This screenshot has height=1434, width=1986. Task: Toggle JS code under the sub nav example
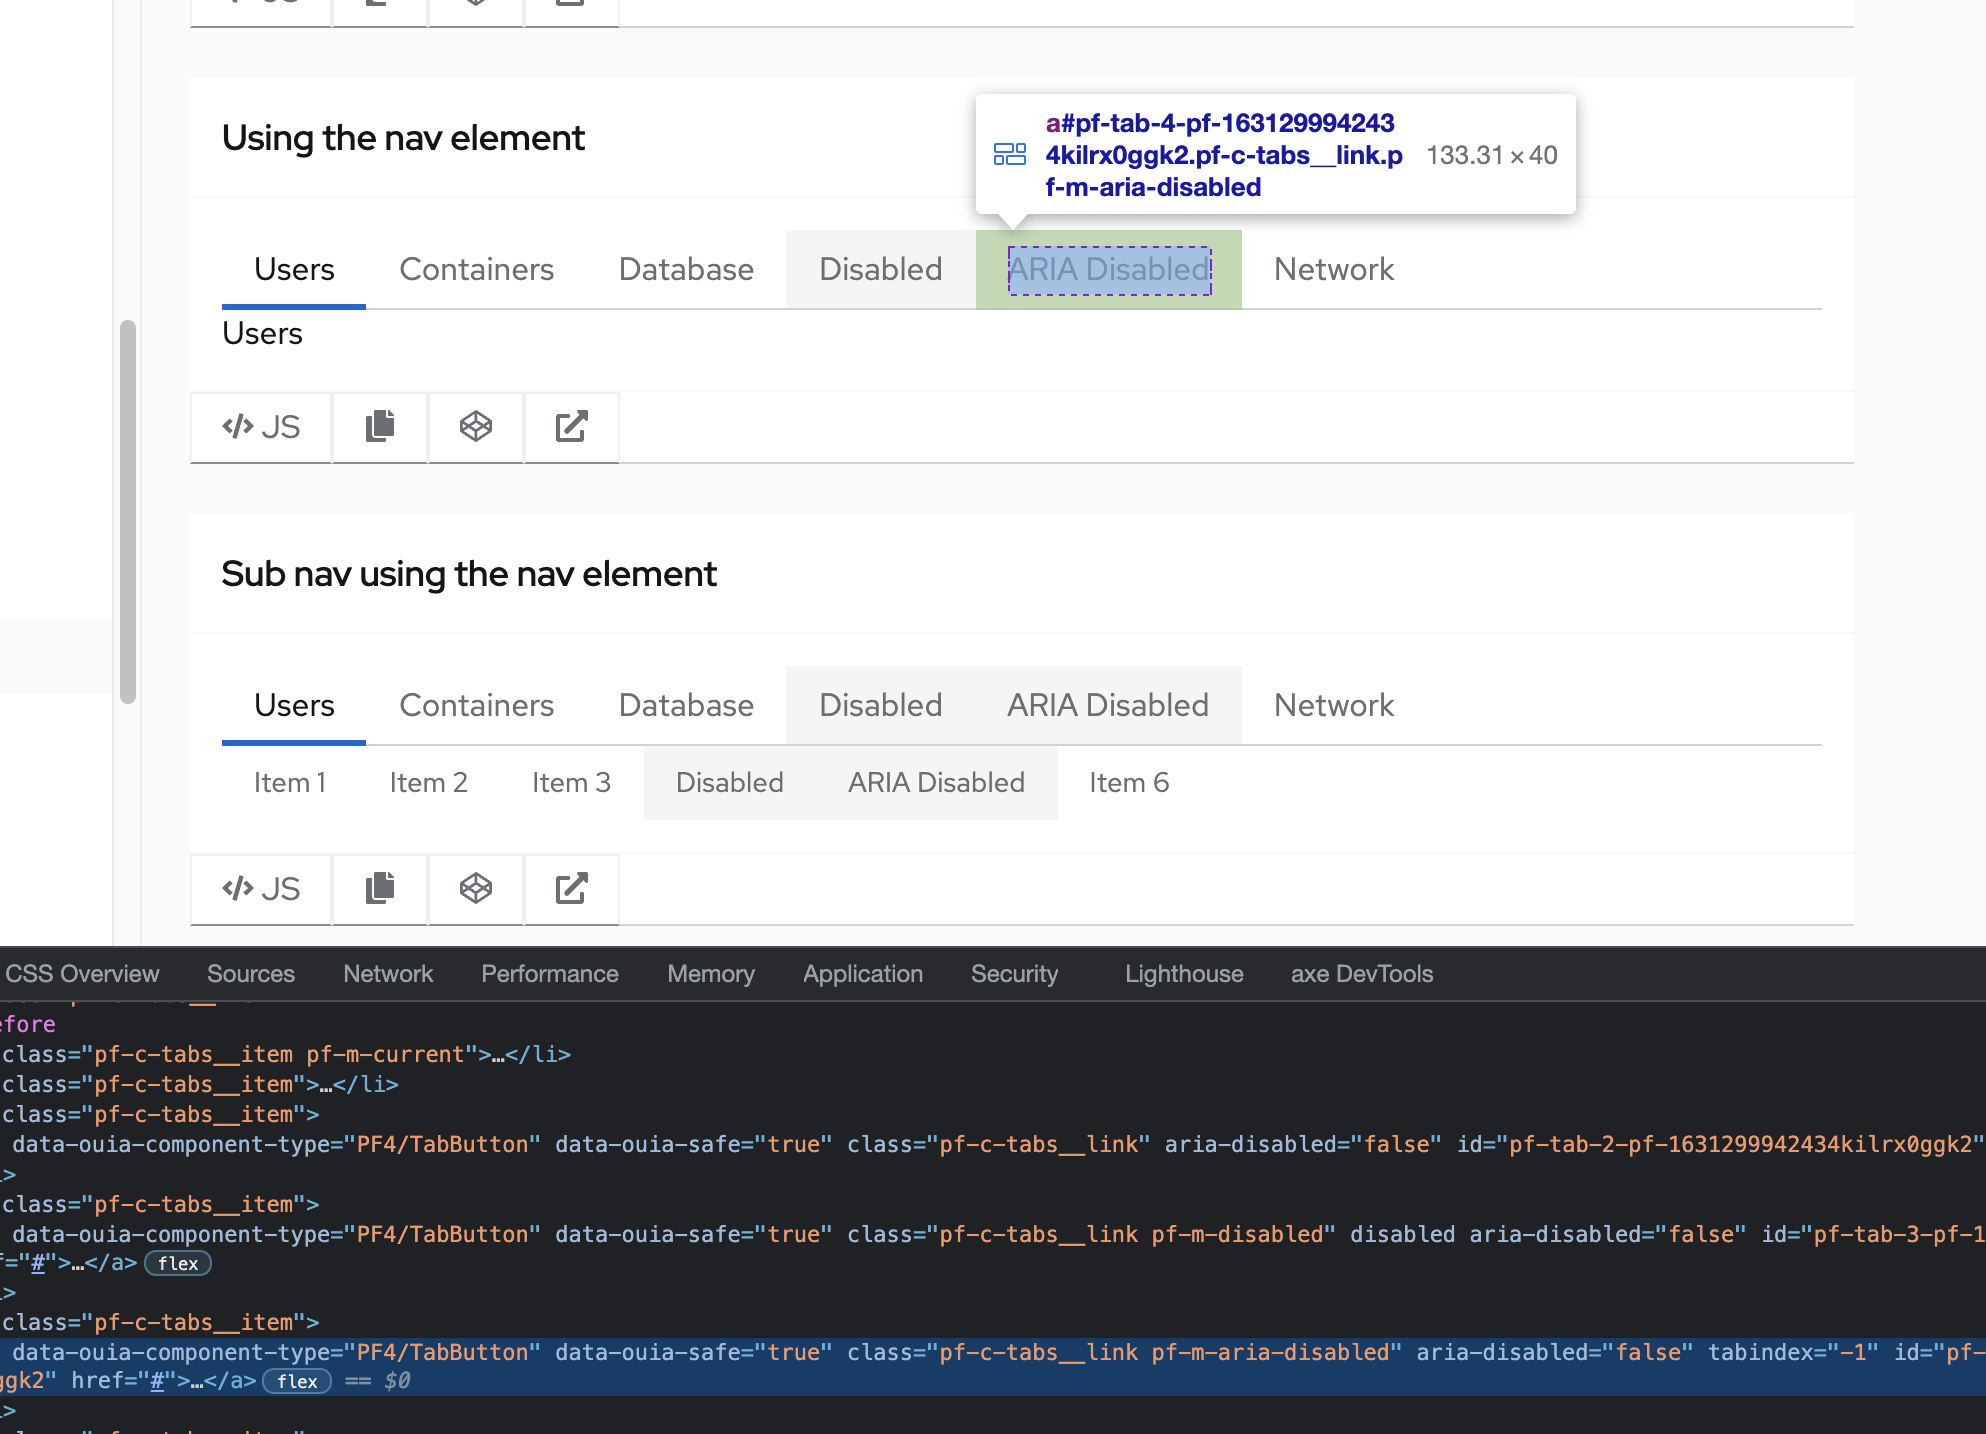261,889
